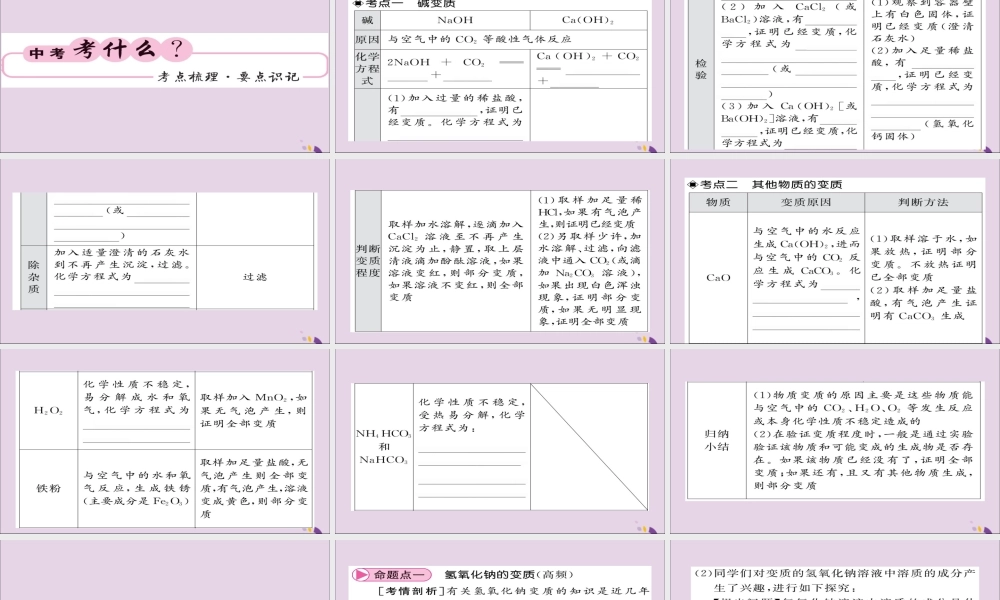The width and height of the screenshot is (1000, 600).
Task: Open the blank purple slide thumbnail in bottom row
Action: click(x=165, y=570)
